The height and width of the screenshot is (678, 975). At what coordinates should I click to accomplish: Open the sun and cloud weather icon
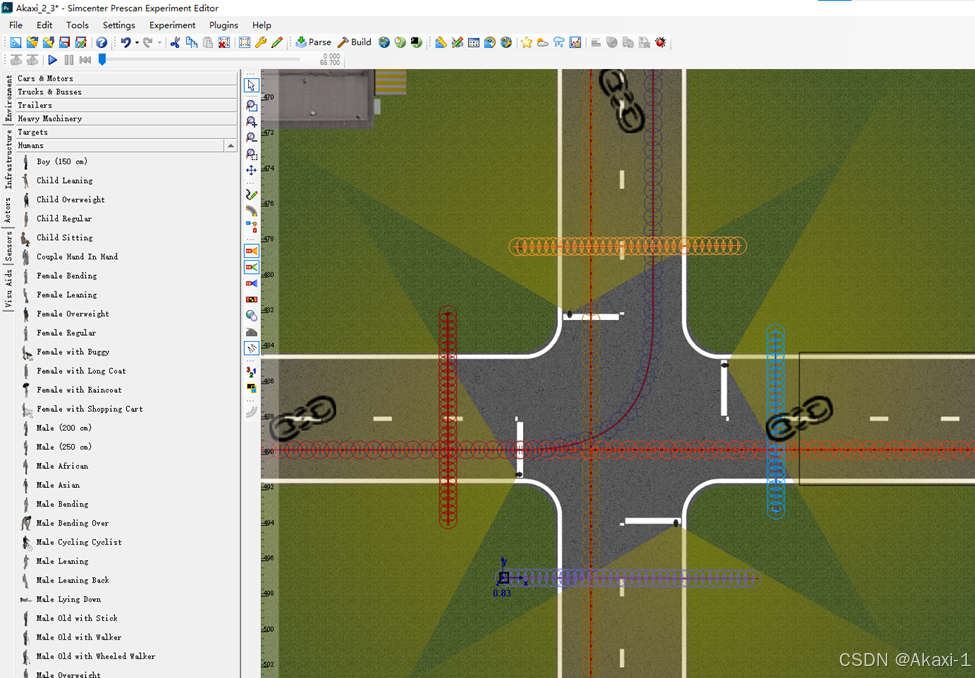543,42
